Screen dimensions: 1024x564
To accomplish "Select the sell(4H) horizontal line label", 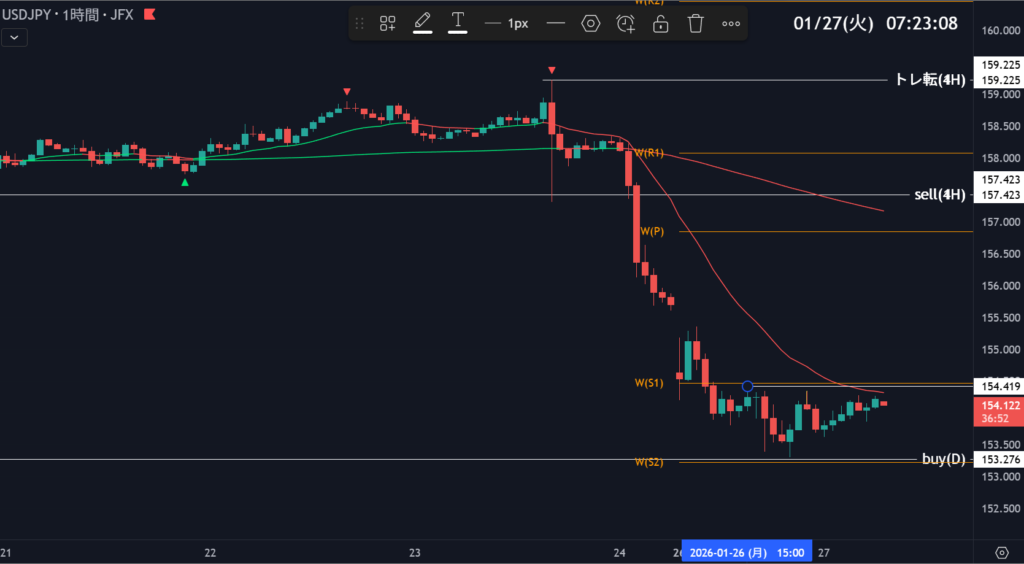I will pyautogui.click(x=939, y=195).
